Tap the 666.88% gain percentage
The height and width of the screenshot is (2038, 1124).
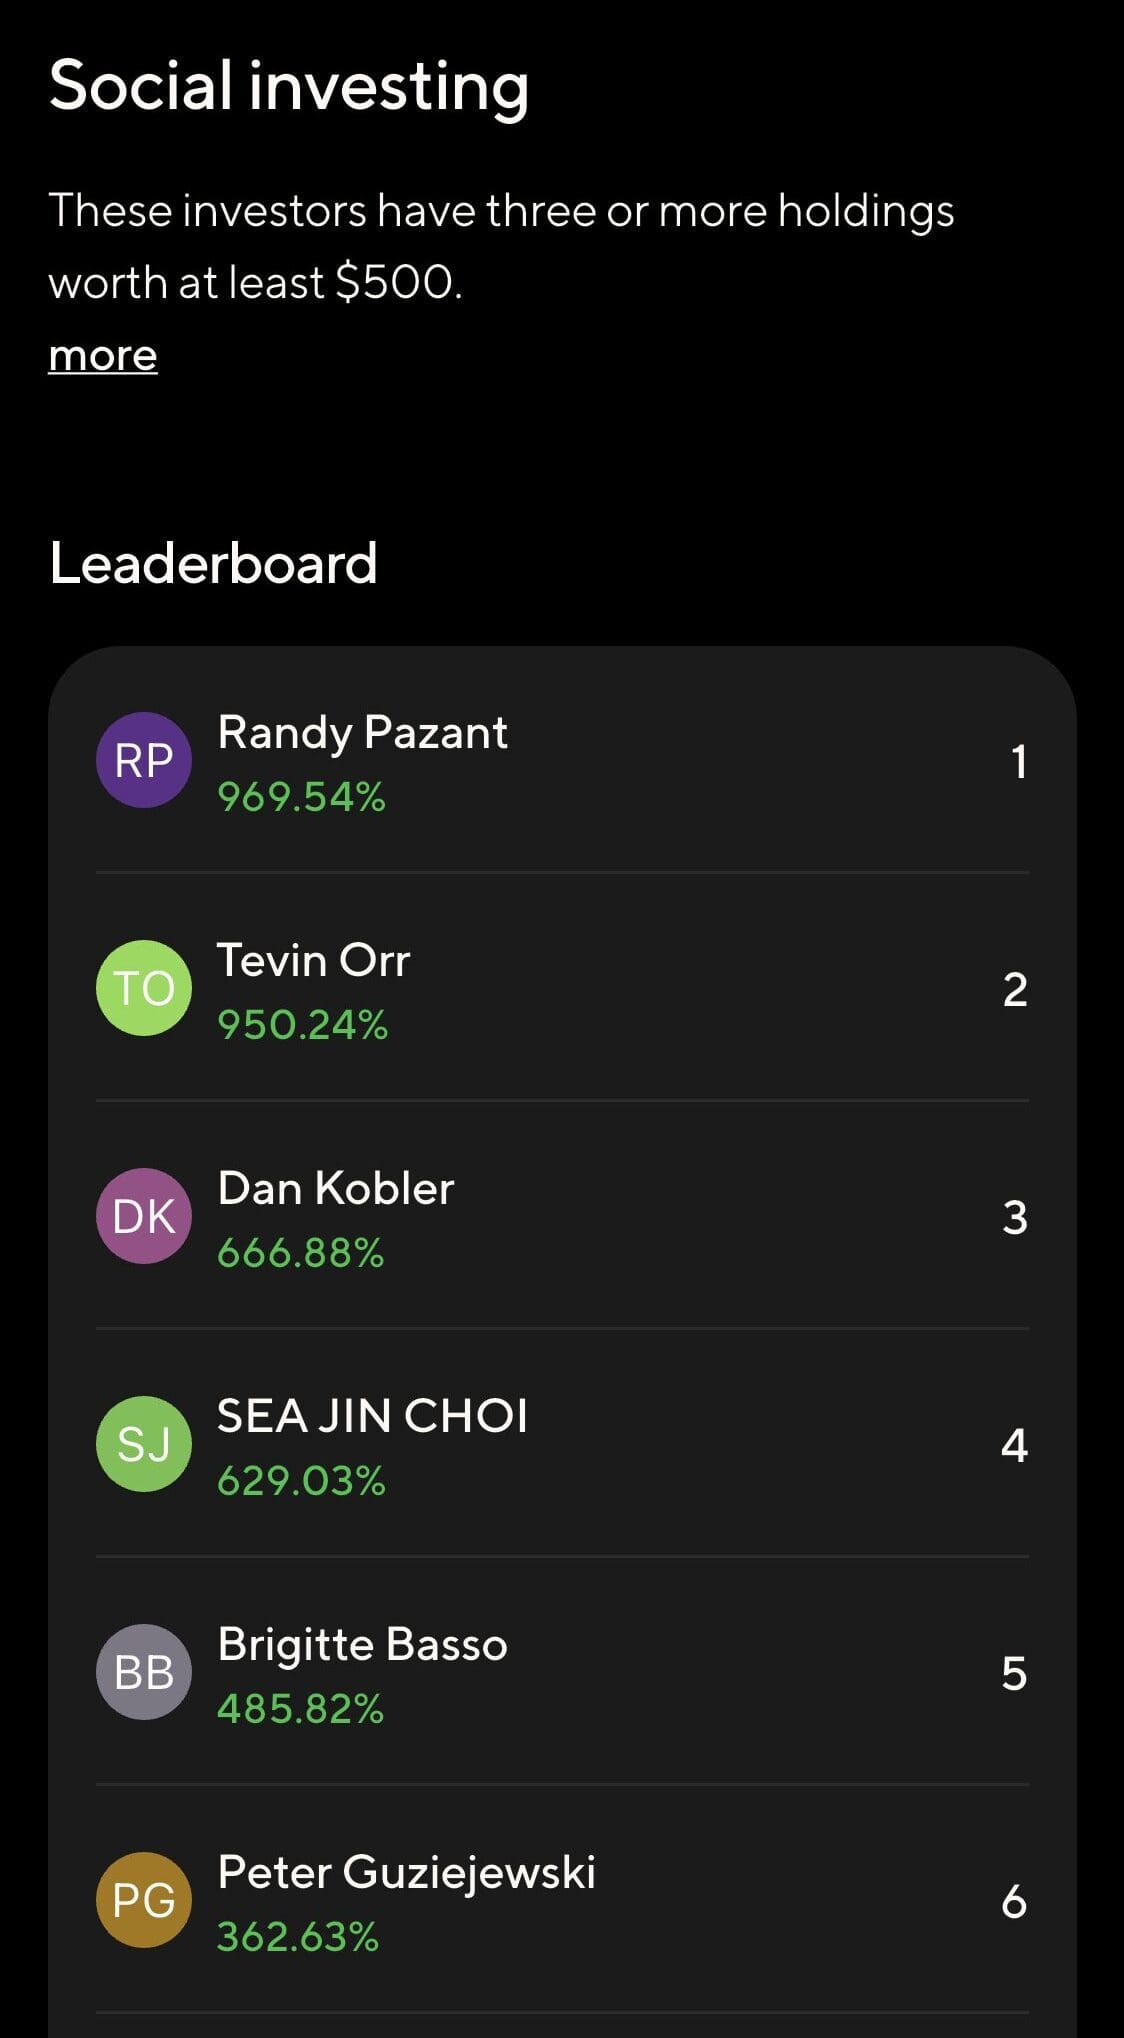pyautogui.click(x=301, y=1253)
